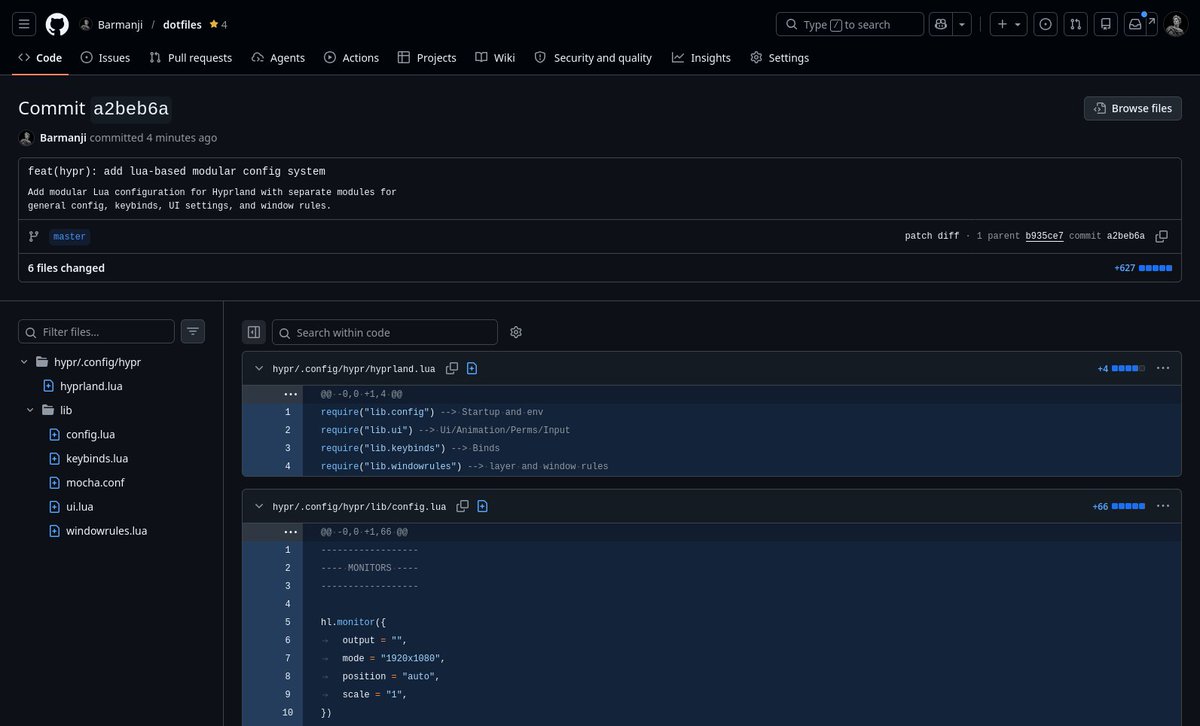Switch to the Actions tab

click(351, 58)
